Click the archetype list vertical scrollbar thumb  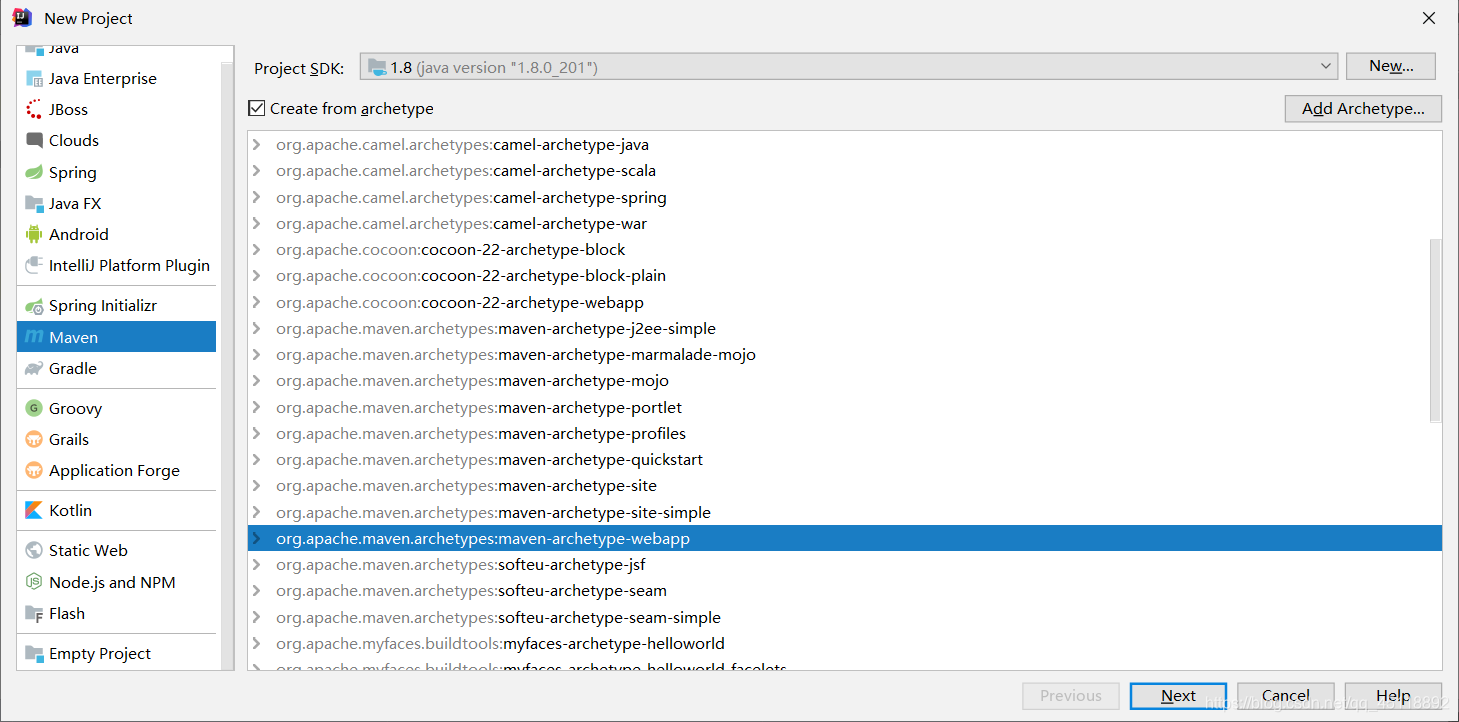coord(1435,330)
